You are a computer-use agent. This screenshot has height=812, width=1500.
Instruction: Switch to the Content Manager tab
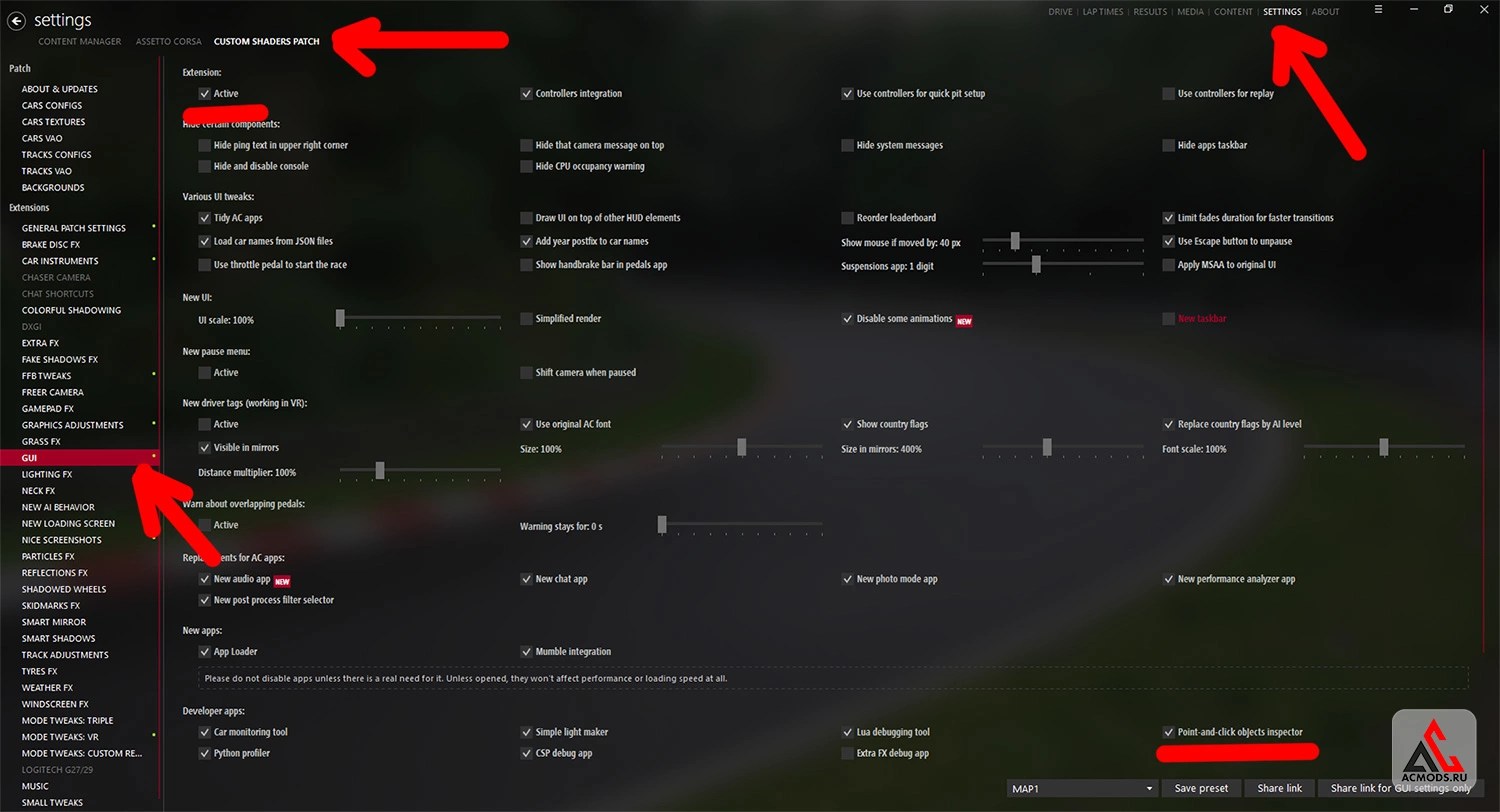(x=80, y=42)
